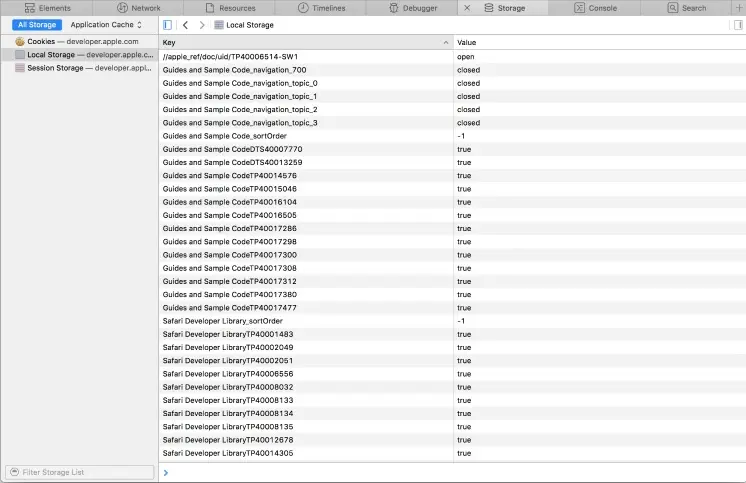Select Guides and Sample CodeTP40016104 row
Viewport: 746px width, 483px height.
click(x=452, y=202)
